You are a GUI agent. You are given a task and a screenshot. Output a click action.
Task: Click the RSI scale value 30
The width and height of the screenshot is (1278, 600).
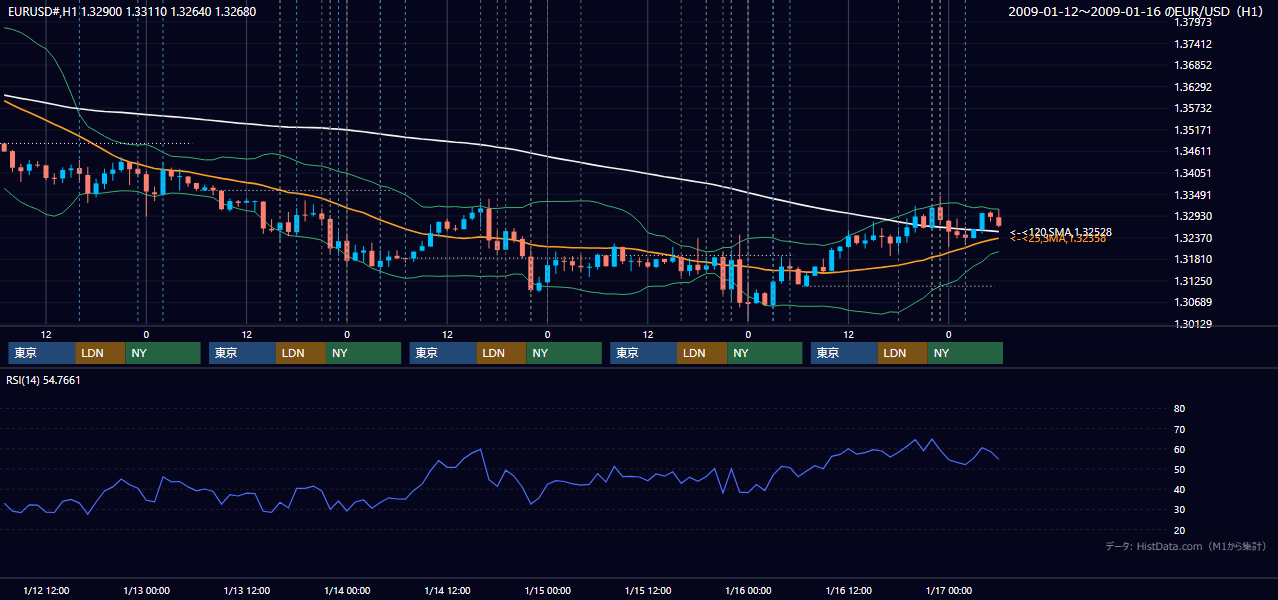click(x=1179, y=510)
